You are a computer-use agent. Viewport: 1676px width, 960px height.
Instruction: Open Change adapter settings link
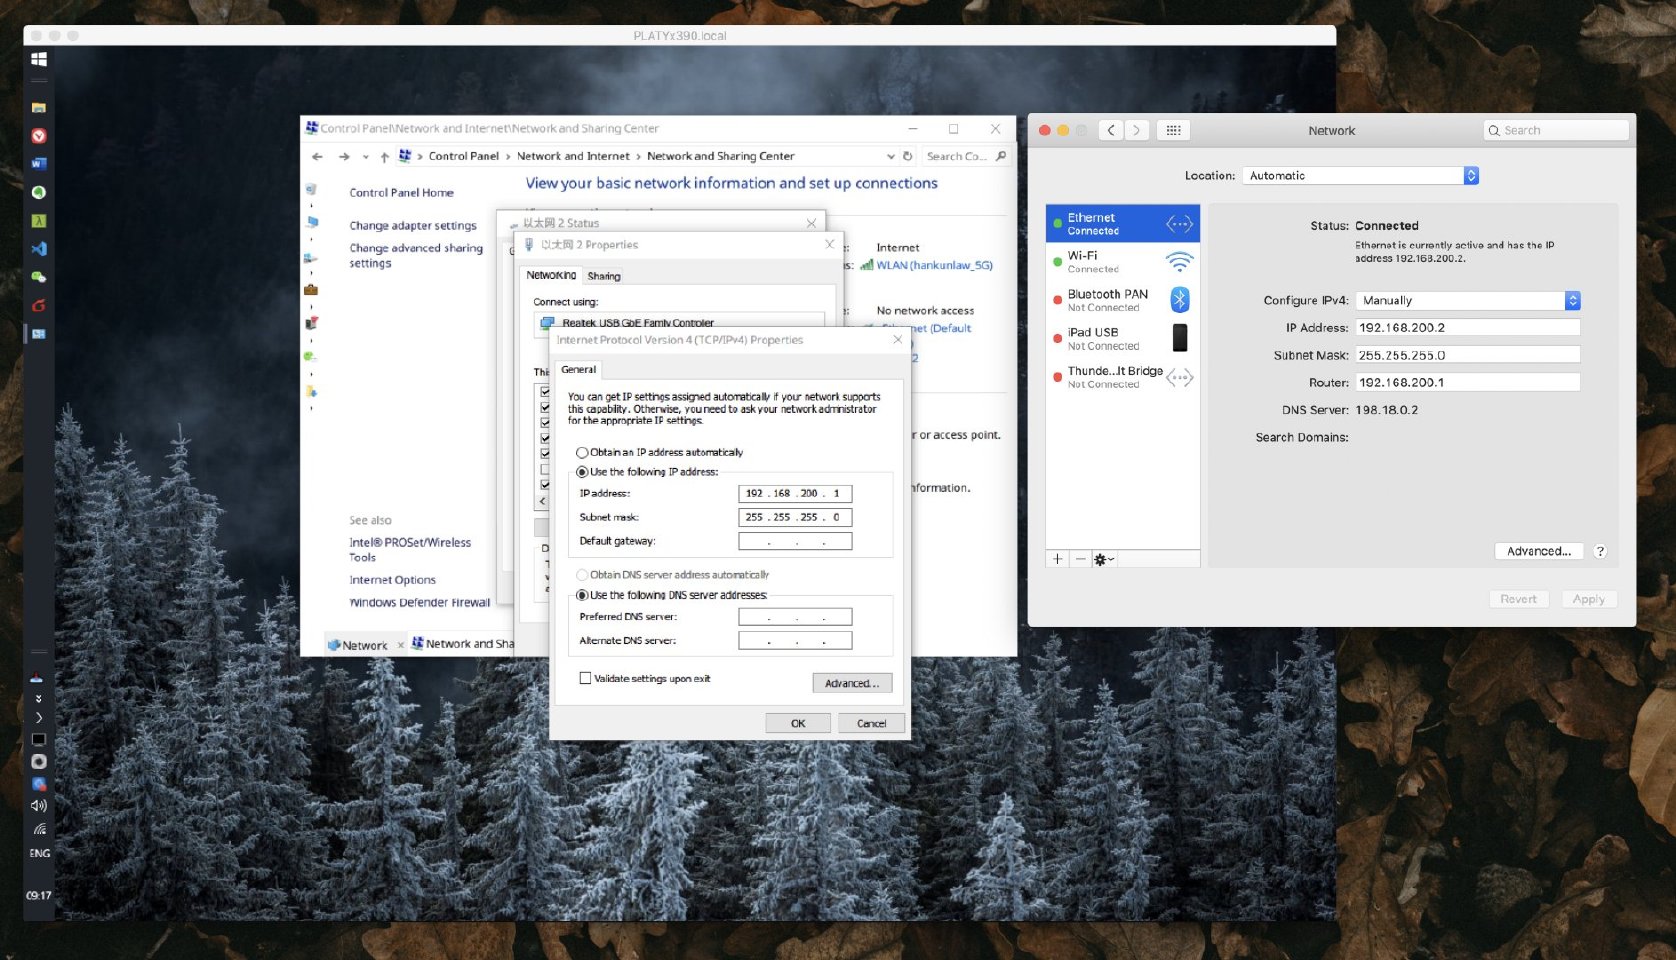[412, 226]
